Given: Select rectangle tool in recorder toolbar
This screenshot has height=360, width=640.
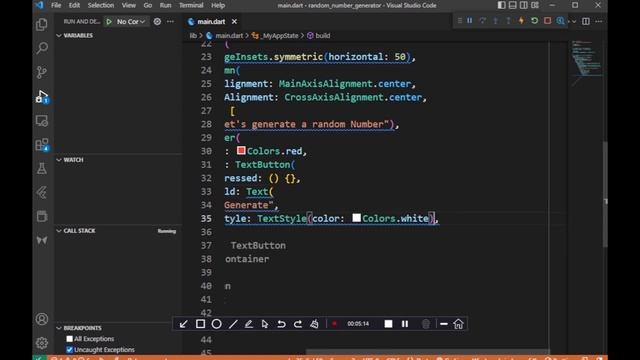Looking at the screenshot, I should [200, 324].
